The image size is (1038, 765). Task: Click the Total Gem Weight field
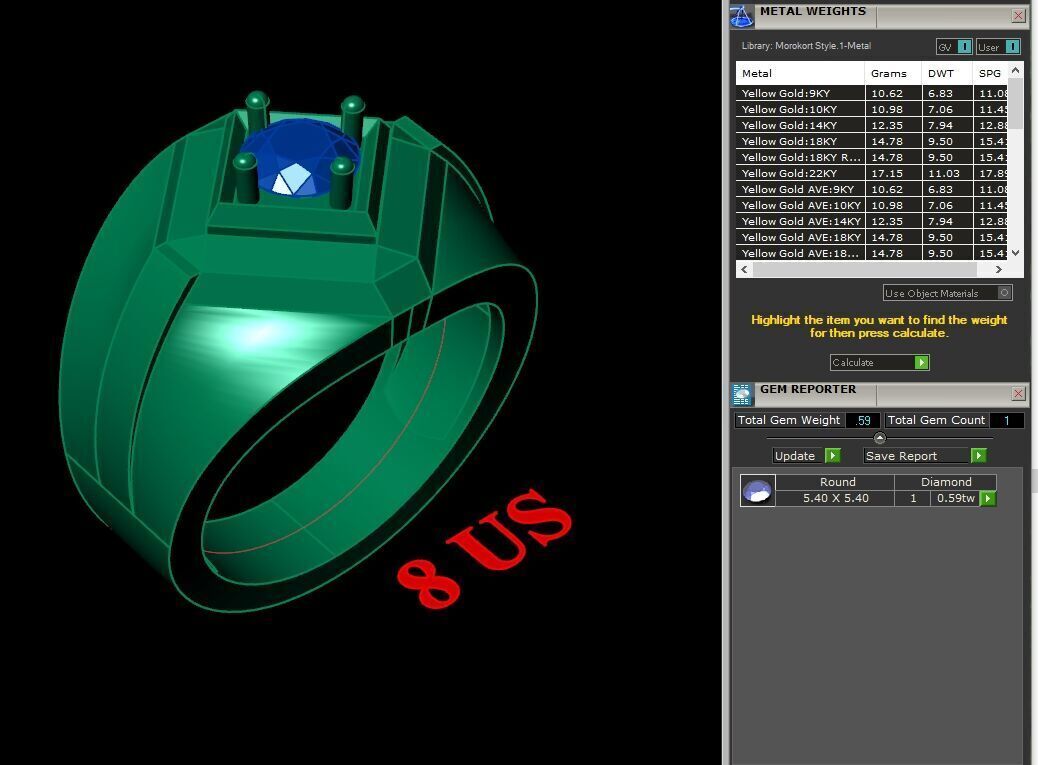863,420
